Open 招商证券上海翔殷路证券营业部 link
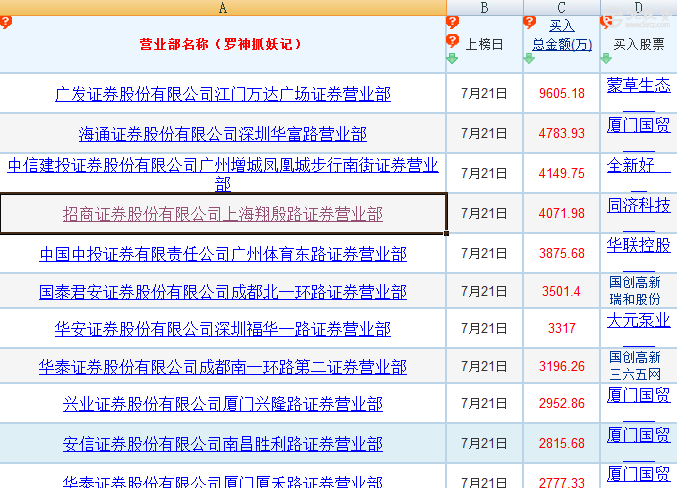The width and height of the screenshot is (677, 488). click(x=223, y=214)
